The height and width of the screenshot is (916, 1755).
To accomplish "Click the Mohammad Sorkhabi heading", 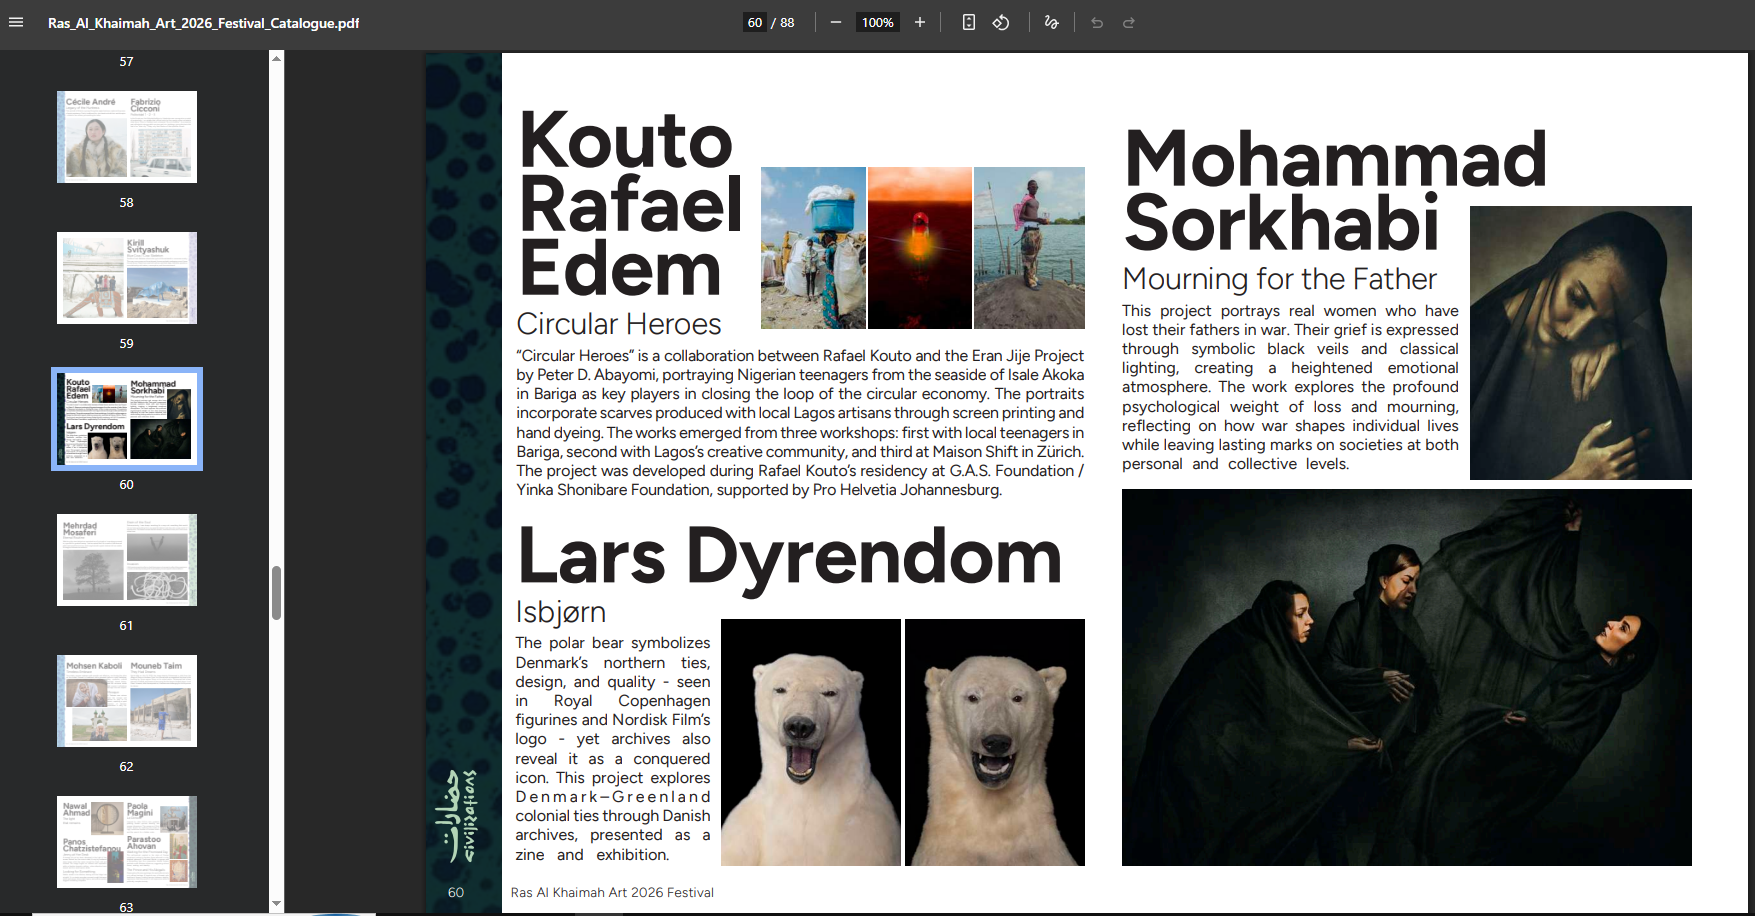I will pyautogui.click(x=1335, y=190).
